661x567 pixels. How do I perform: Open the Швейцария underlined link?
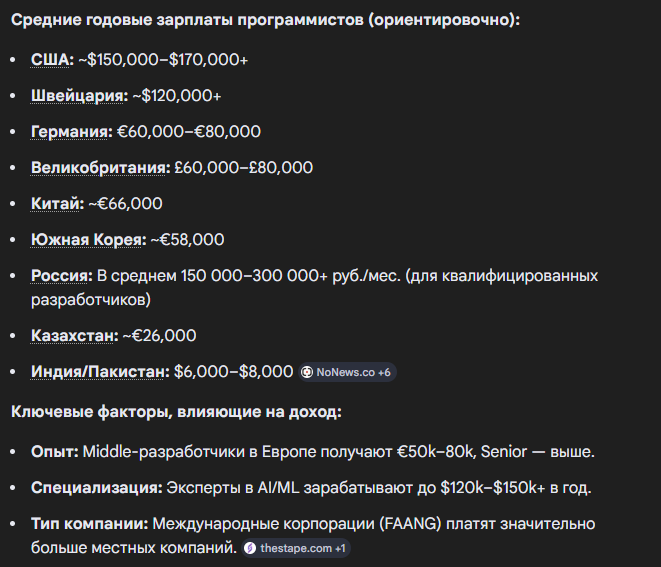click(x=78, y=96)
